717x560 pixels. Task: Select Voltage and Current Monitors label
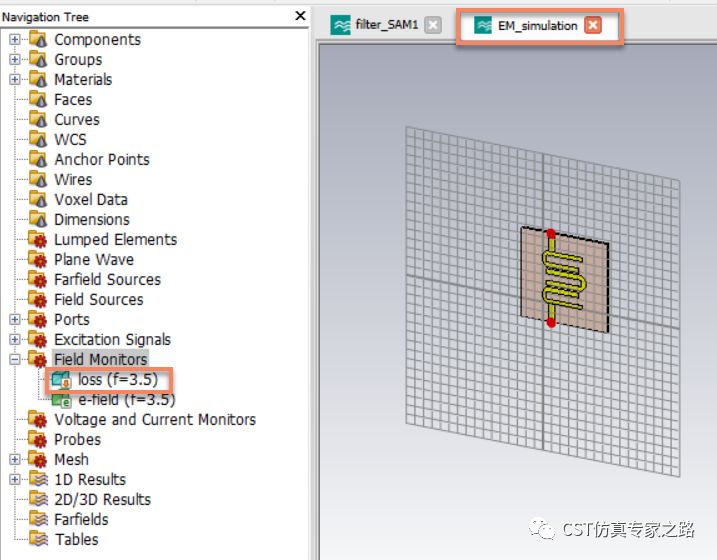pos(155,419)
